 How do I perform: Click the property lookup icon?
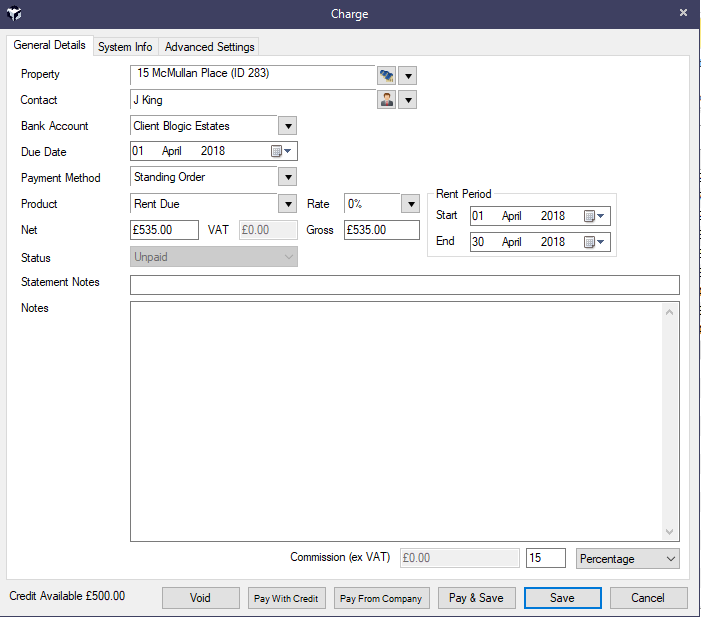pyautogui.click(x=386, y=75)
